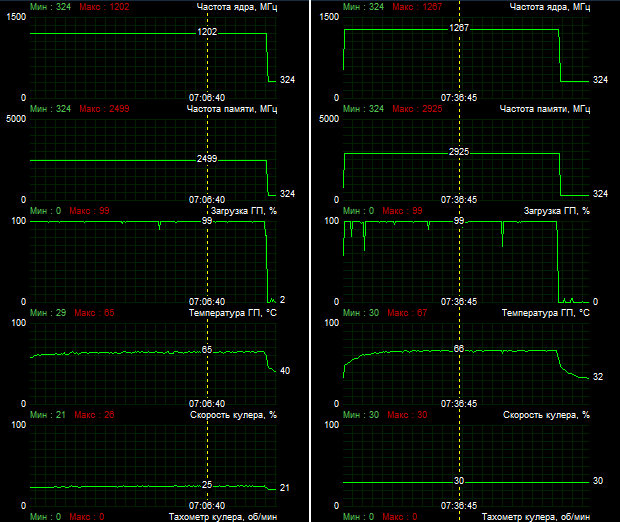Click 'Загрузка ГП, %' title in the left panel
The width and height of the screenshot is (620, 522).
244,211
